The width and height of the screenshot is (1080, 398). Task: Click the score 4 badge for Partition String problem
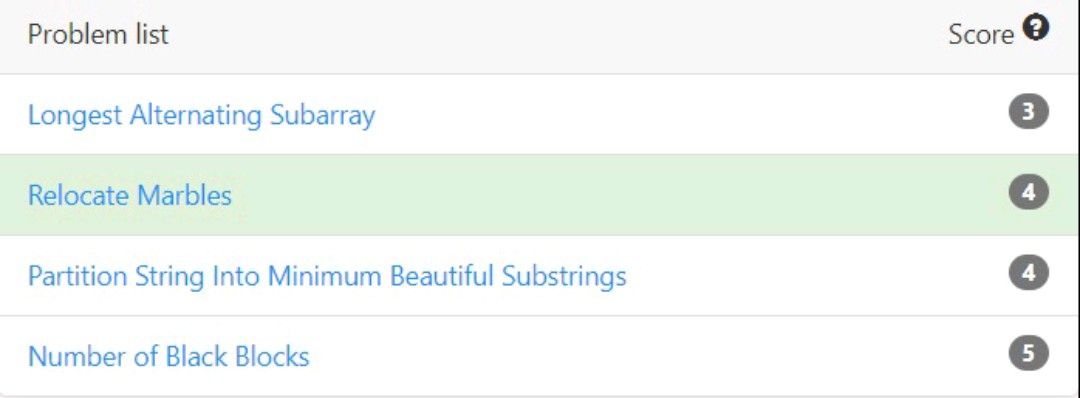[x=1028, y=273]
